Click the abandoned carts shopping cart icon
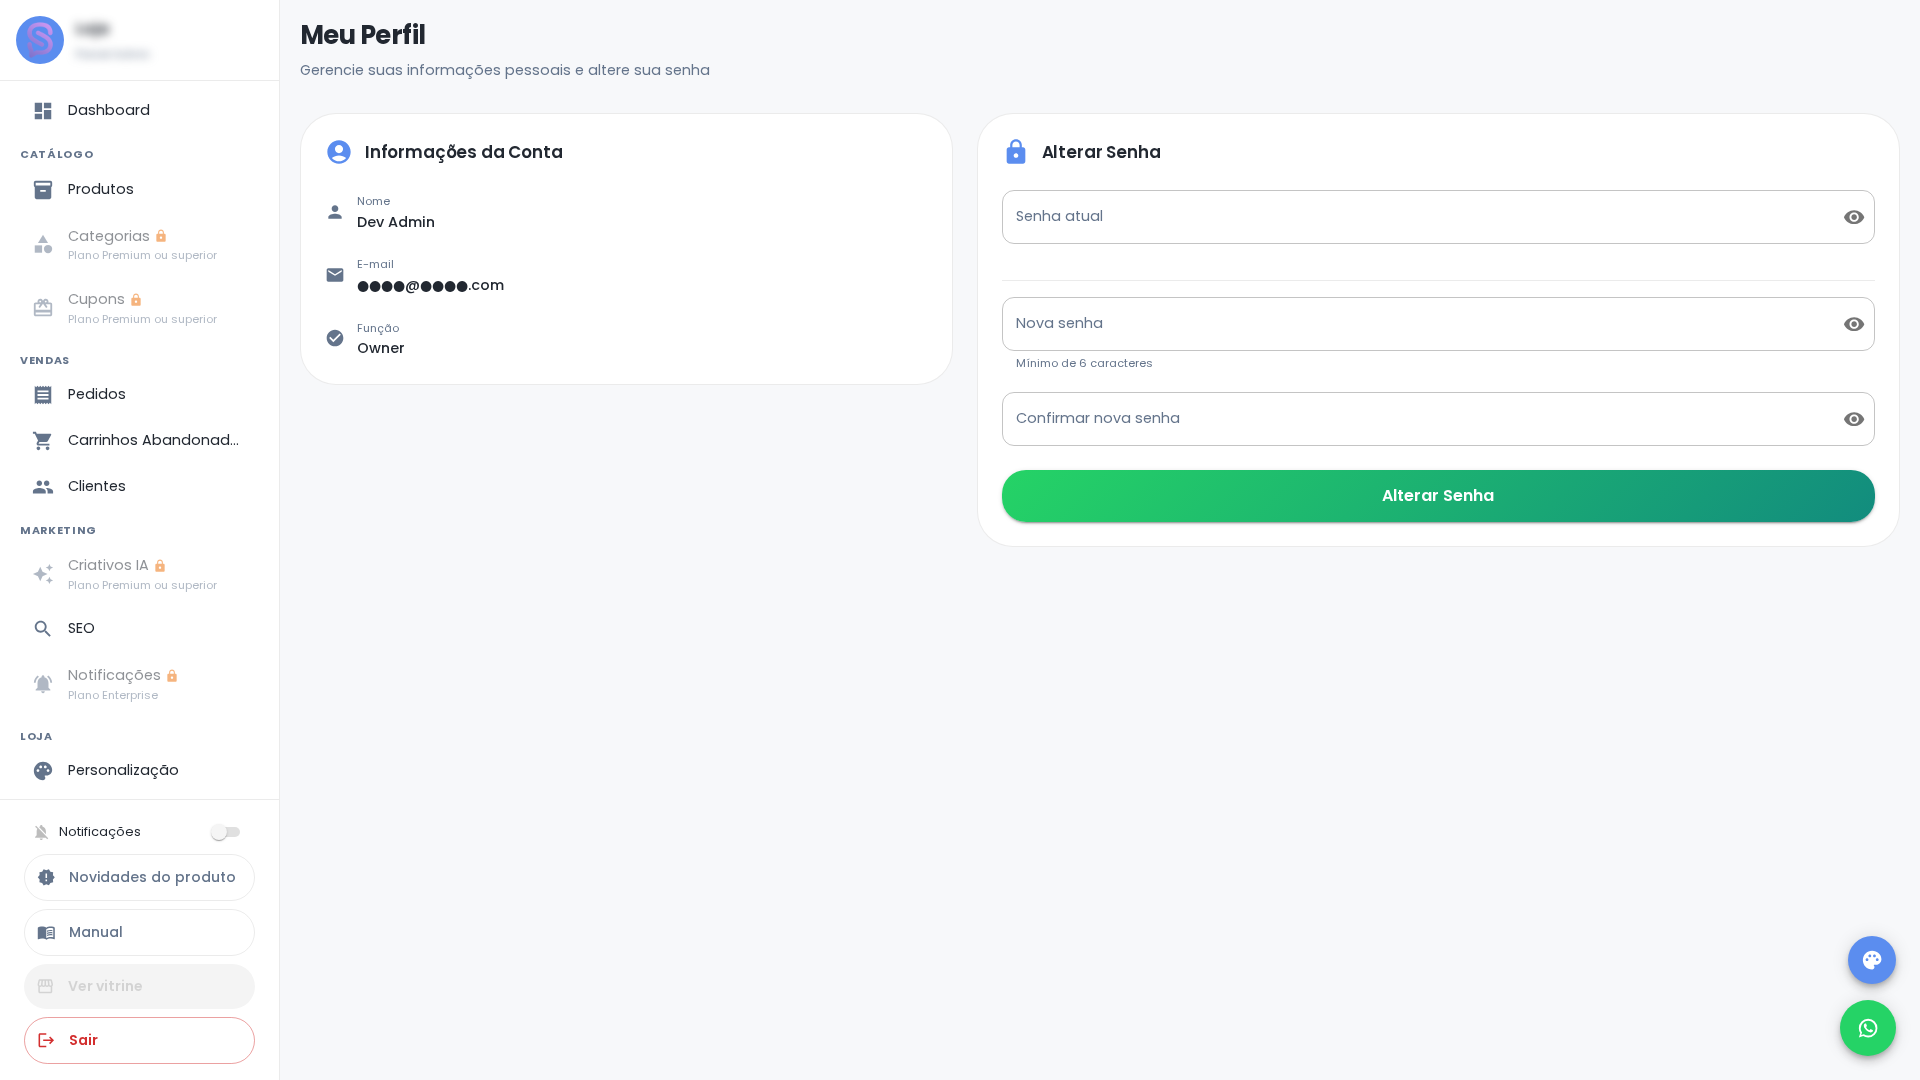1920x1080 pixels. (x=43, y=441)
